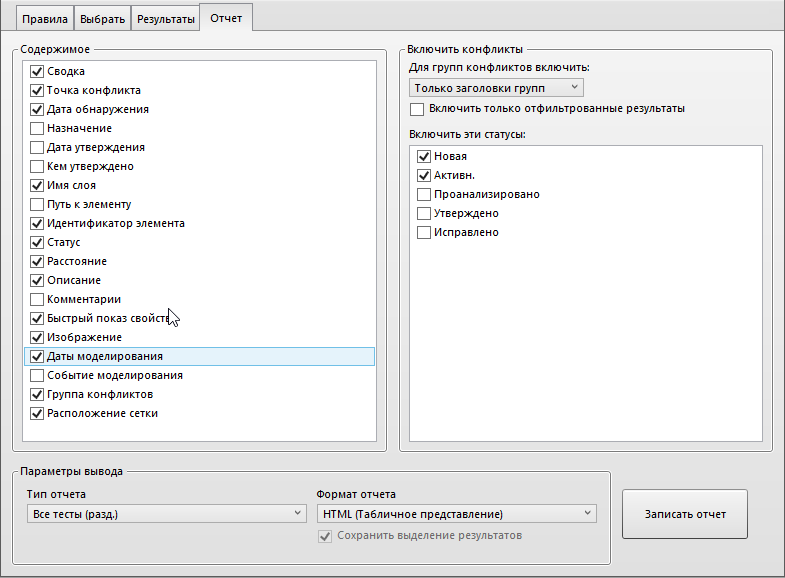The height and width of the screenshot is (578, 785).
Task: Click the Записать отчет button
Action: [x=685, y=515]
